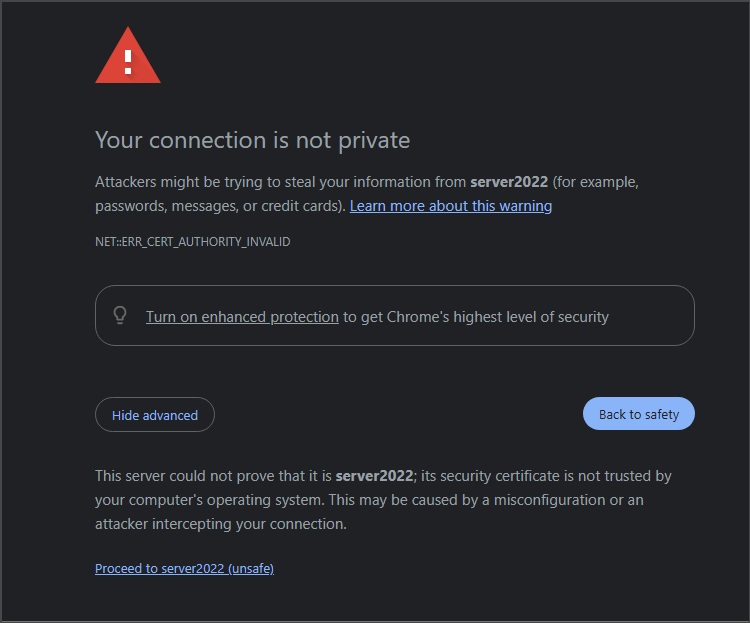750x623 pixels.
Task: Click the passwords, messages, or credit cards text
Action: 220,206
